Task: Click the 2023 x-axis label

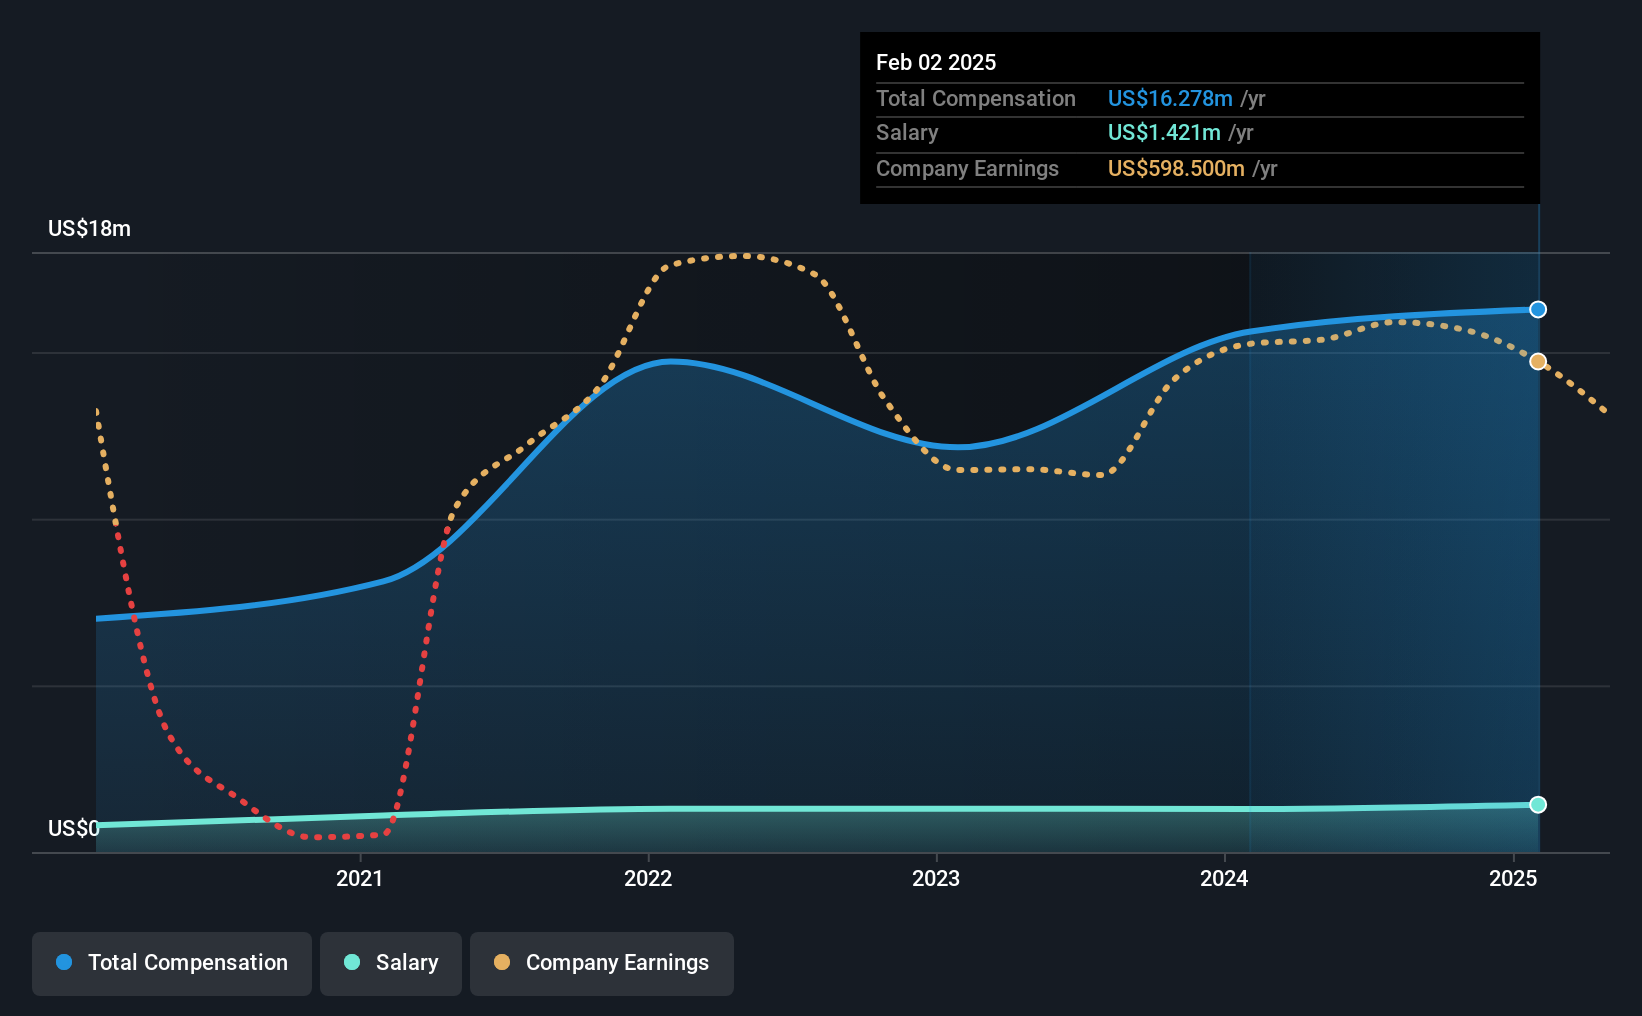Action: click(x=936, y=878)
